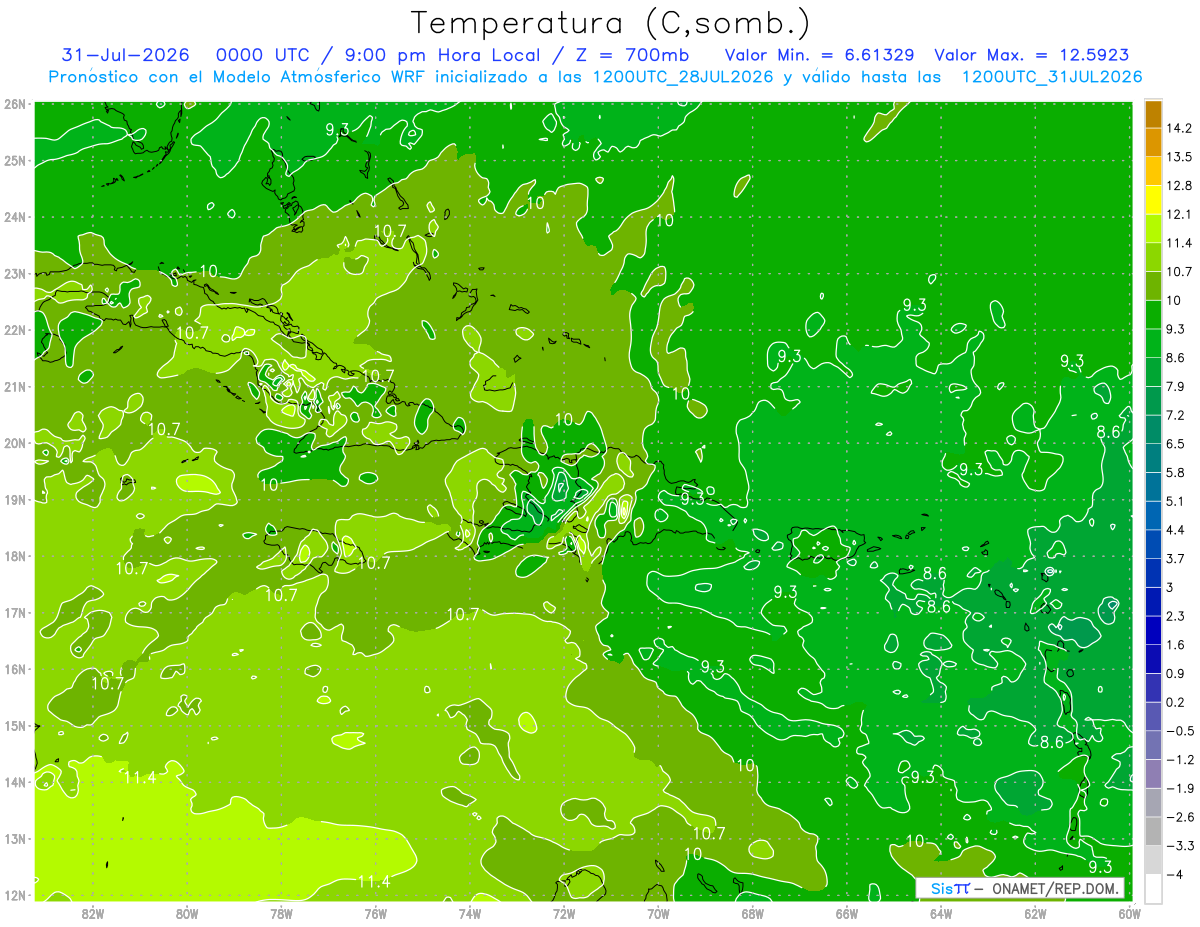This screenshot has height=927, width=1200.
Task: Click the legend value "5.8"
Action: pos(1176,472)
